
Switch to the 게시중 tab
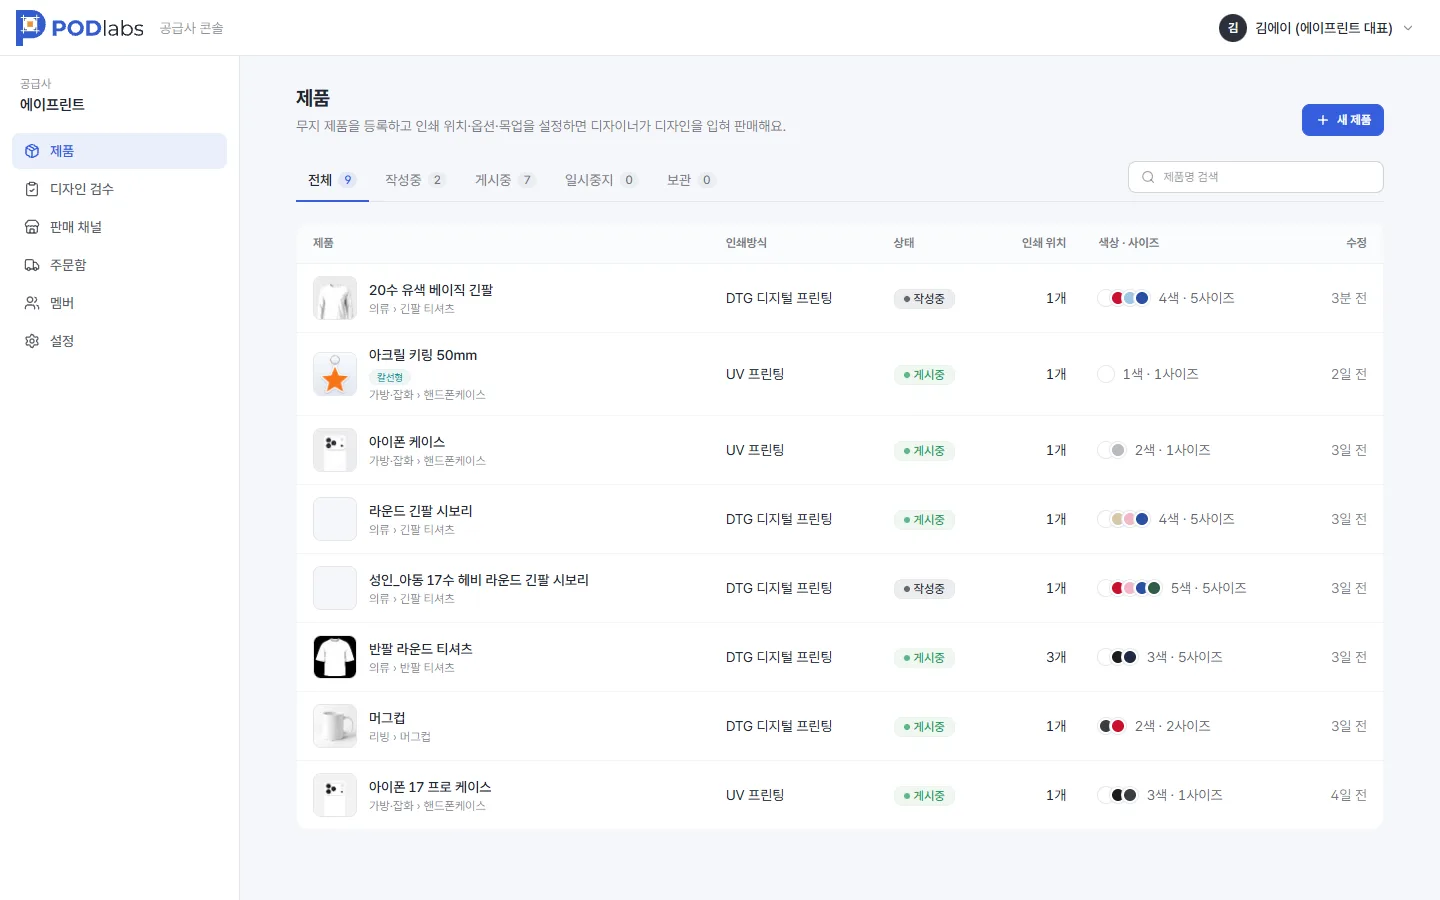505,180
